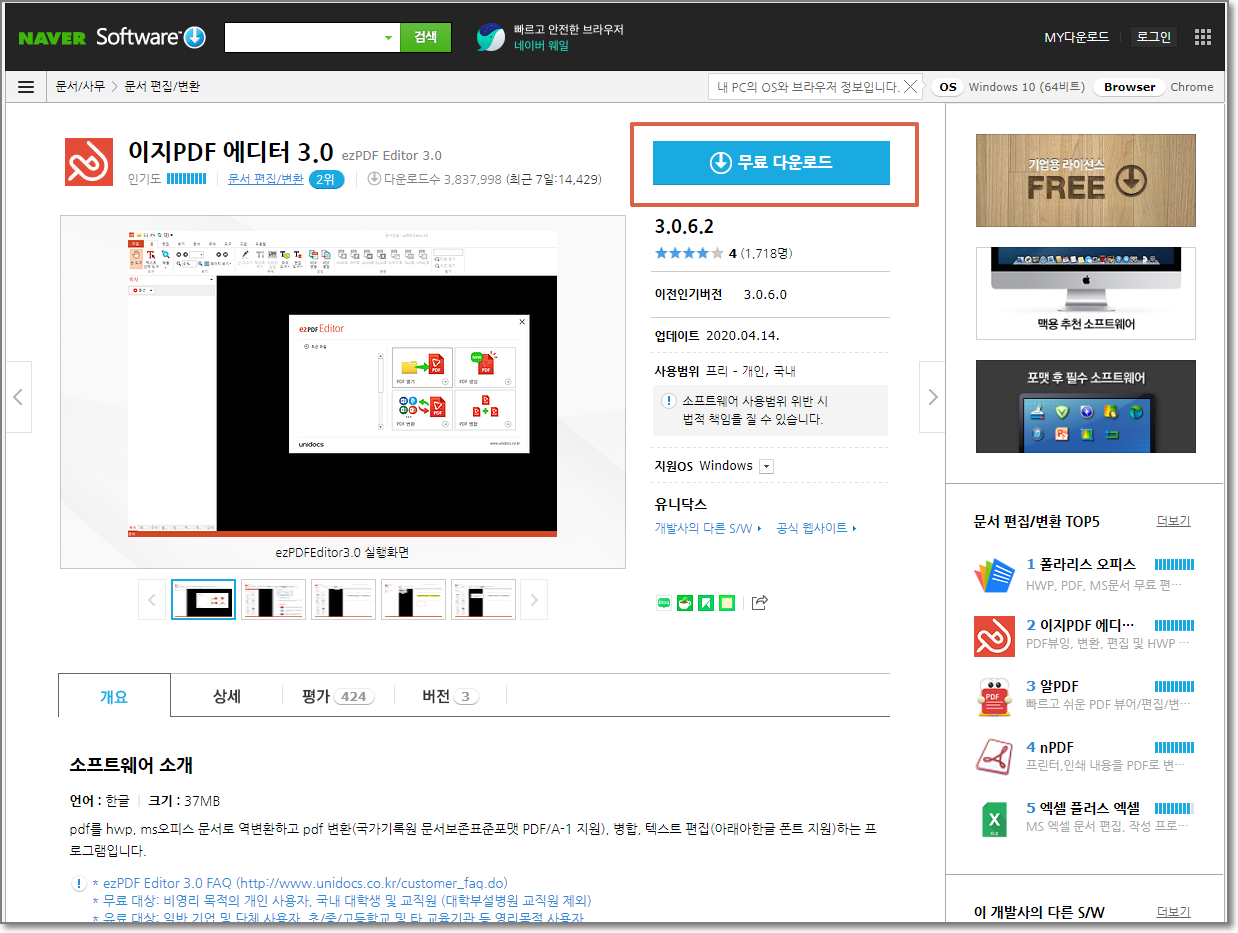Select the 개요 tab

click(x=114, y=696)
